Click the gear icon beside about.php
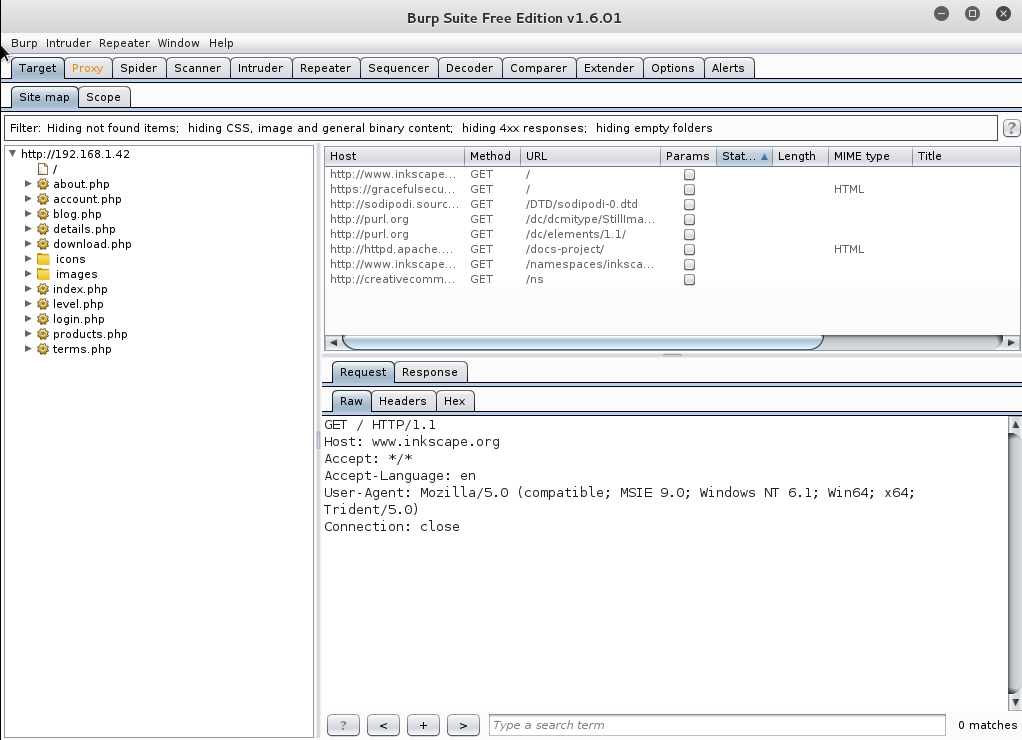 coord(43,184)
